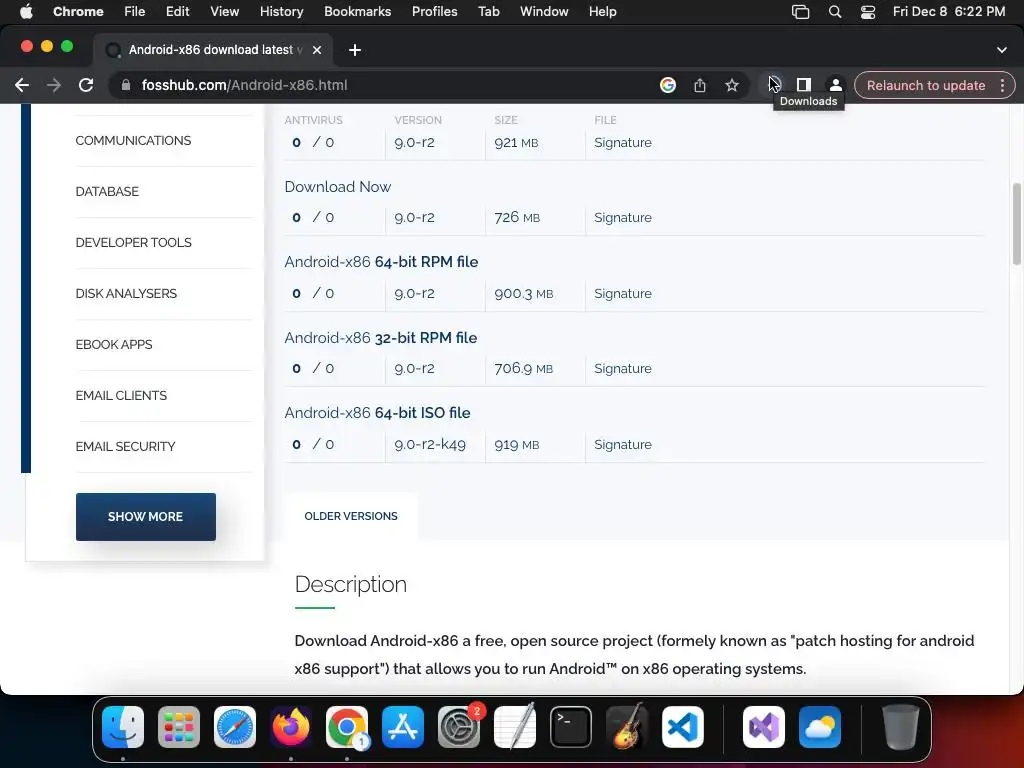
Task: Go back with the browser back arrow
Action: 22,85
